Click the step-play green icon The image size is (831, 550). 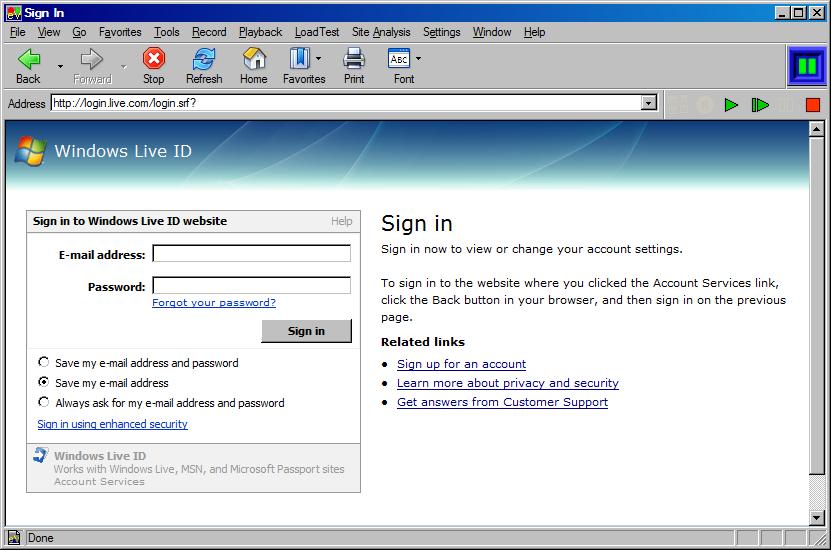click(760, 105)
